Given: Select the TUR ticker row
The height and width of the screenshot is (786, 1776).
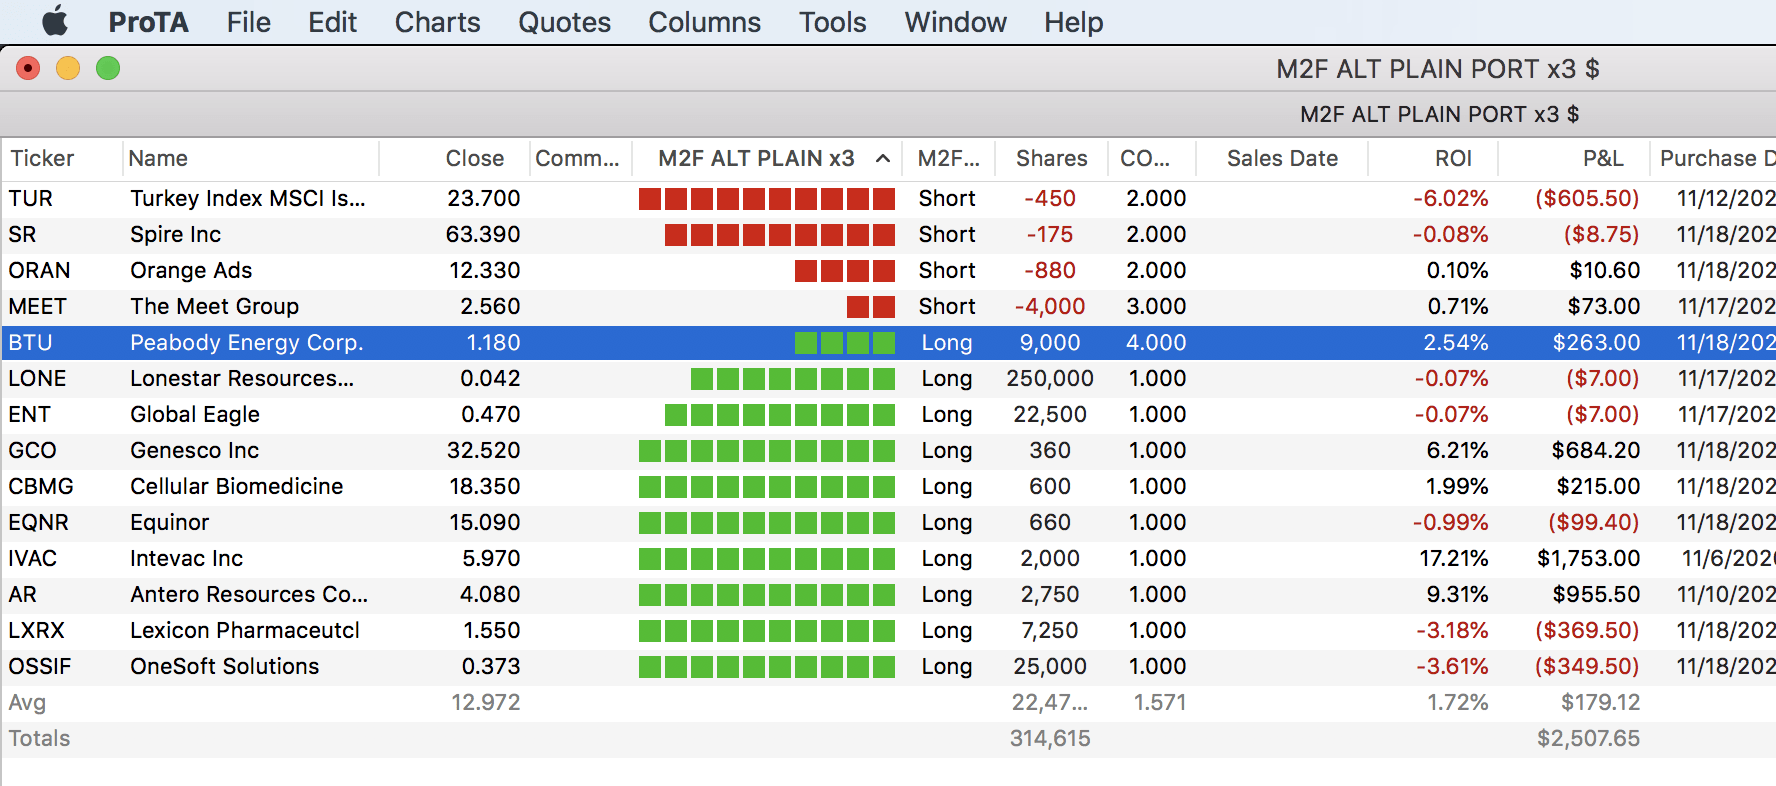Looking at the screenshot, I should 888,198.
